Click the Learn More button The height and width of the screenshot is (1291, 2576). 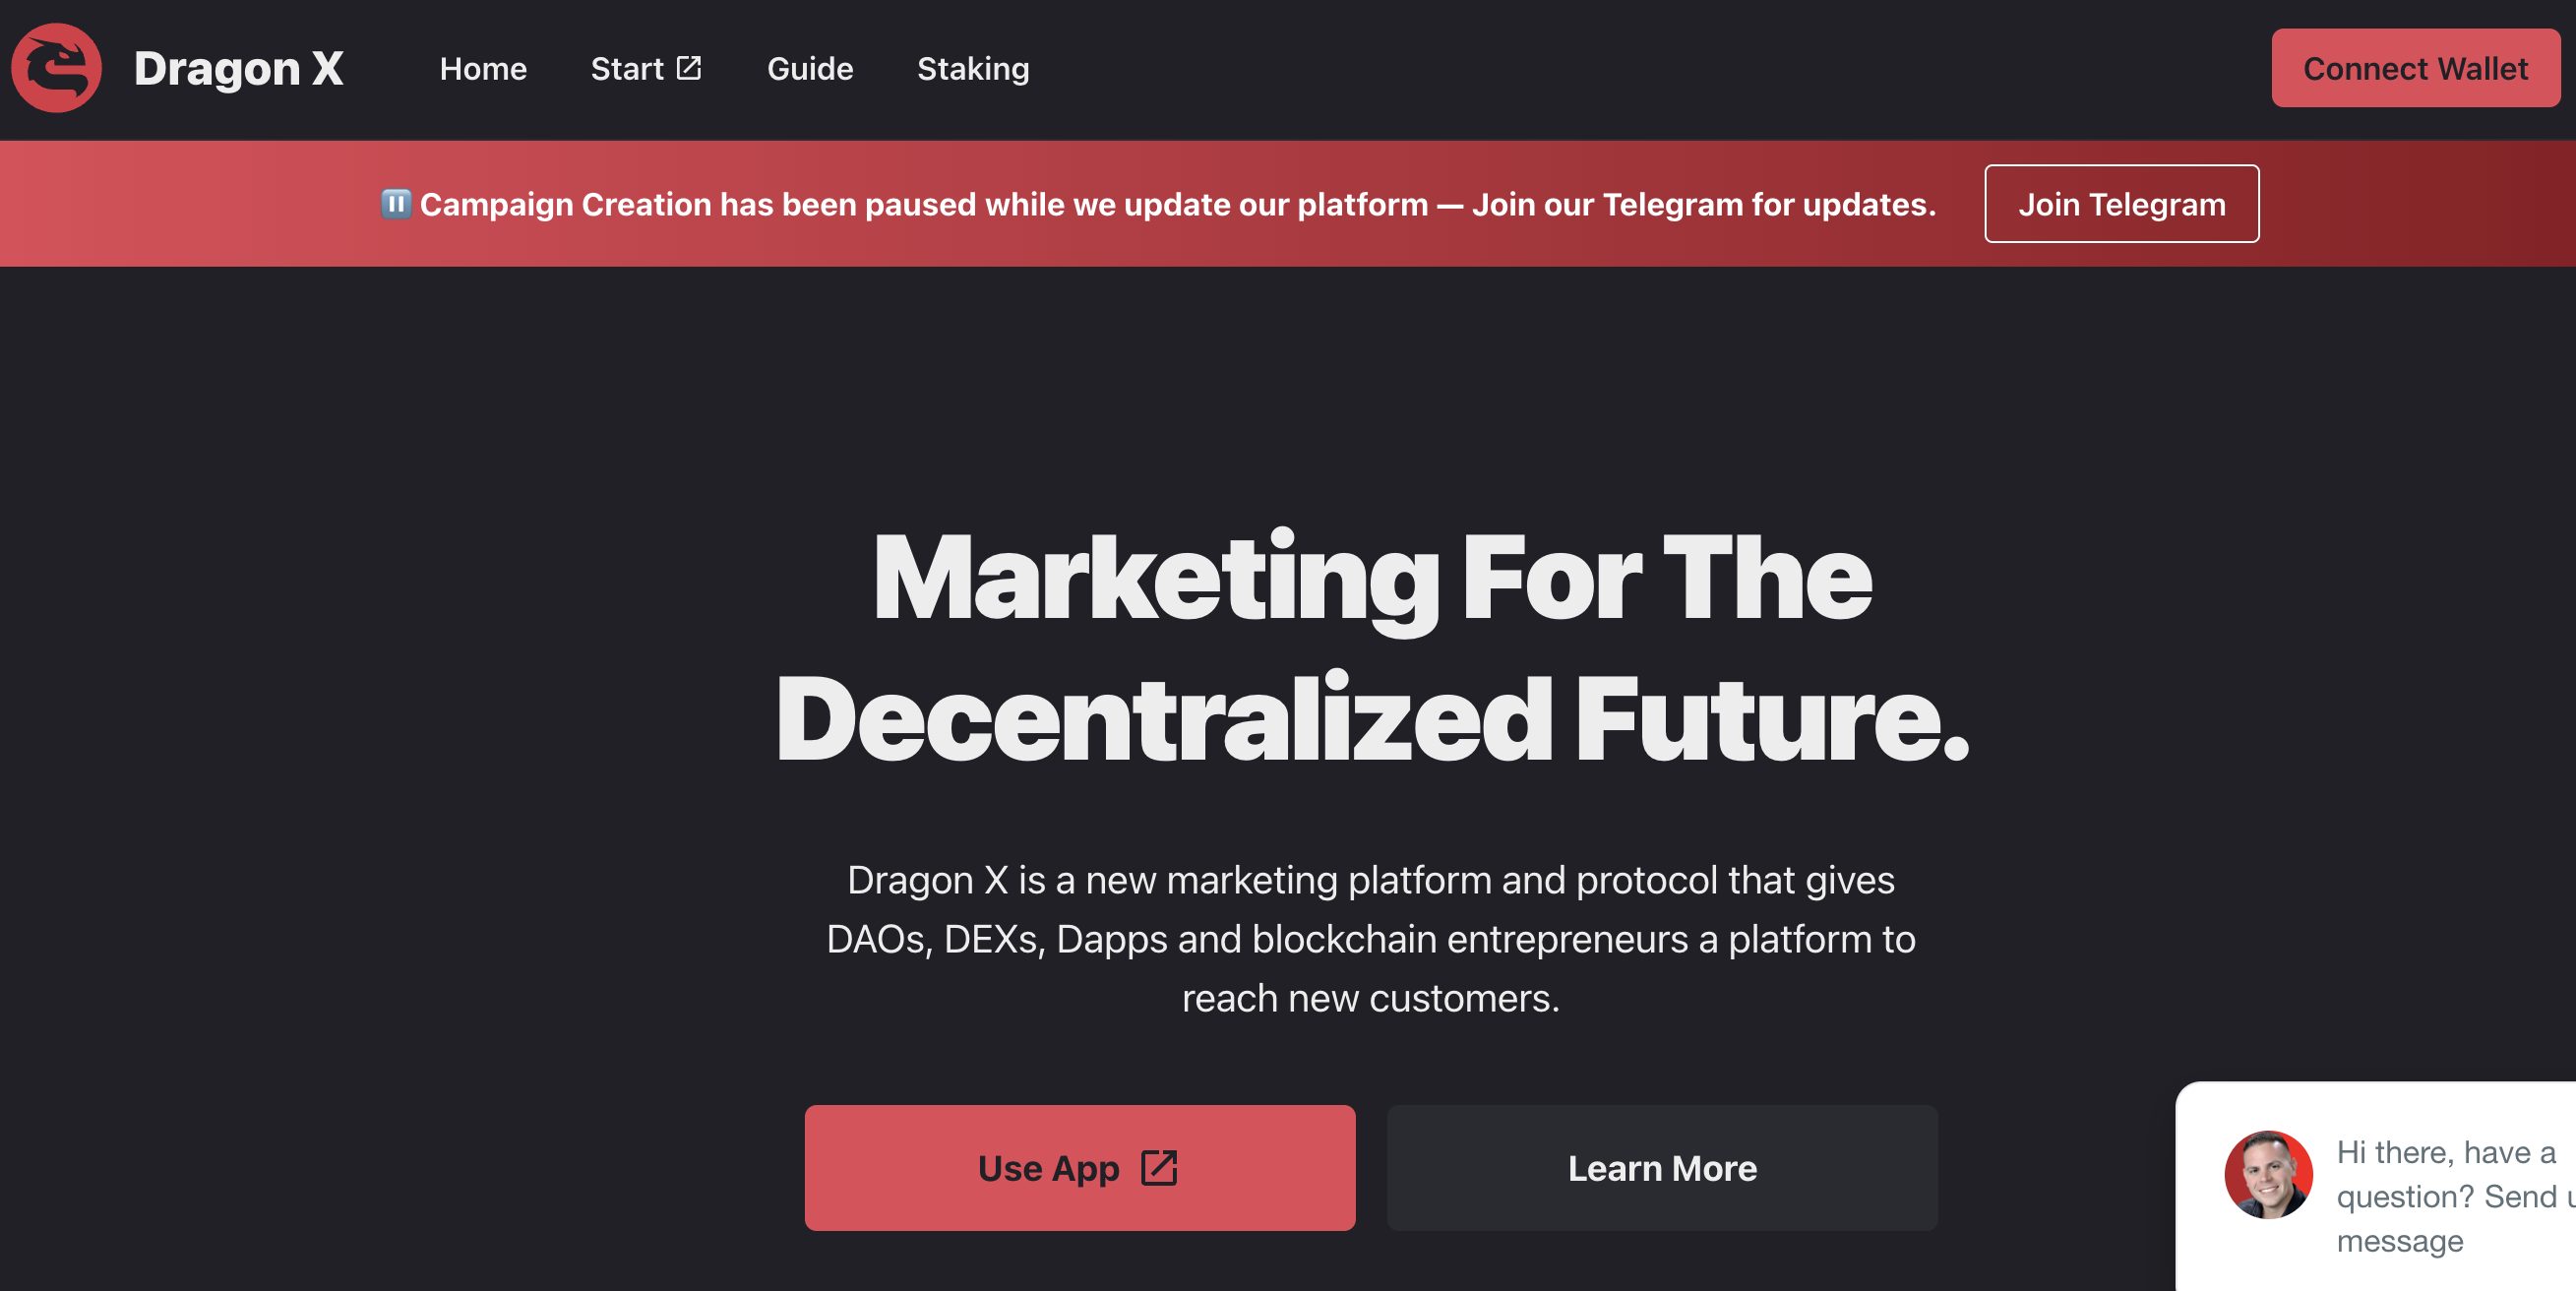[x=1663, y=1167]
